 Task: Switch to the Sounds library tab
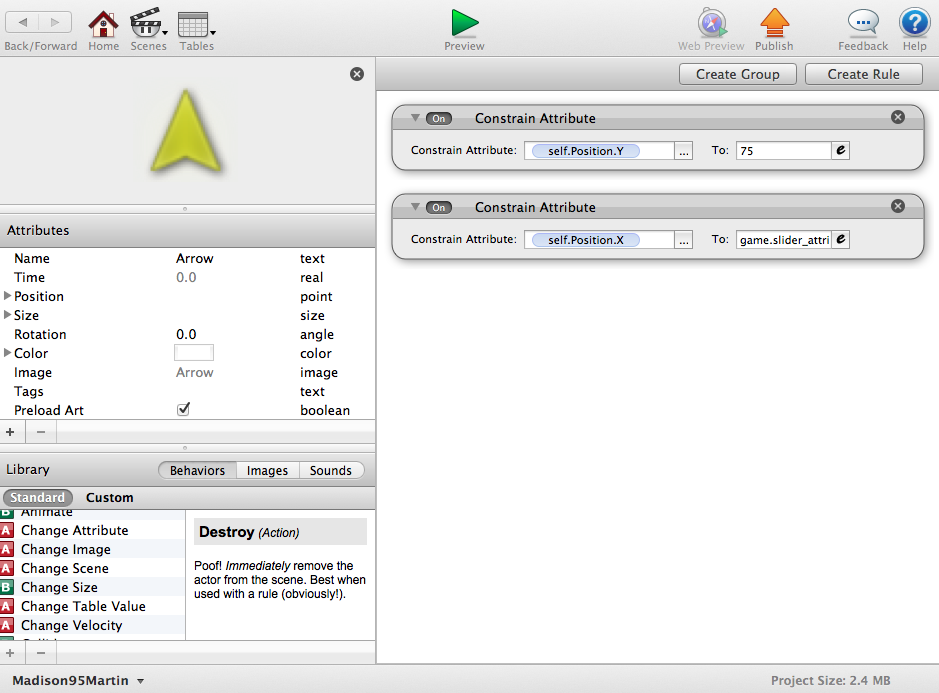331,471
